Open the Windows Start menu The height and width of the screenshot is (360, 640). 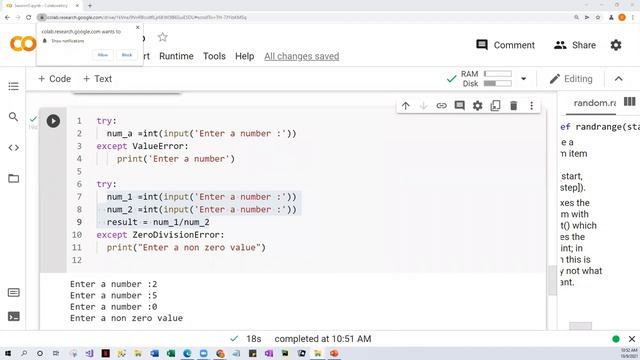coord(8,353)
